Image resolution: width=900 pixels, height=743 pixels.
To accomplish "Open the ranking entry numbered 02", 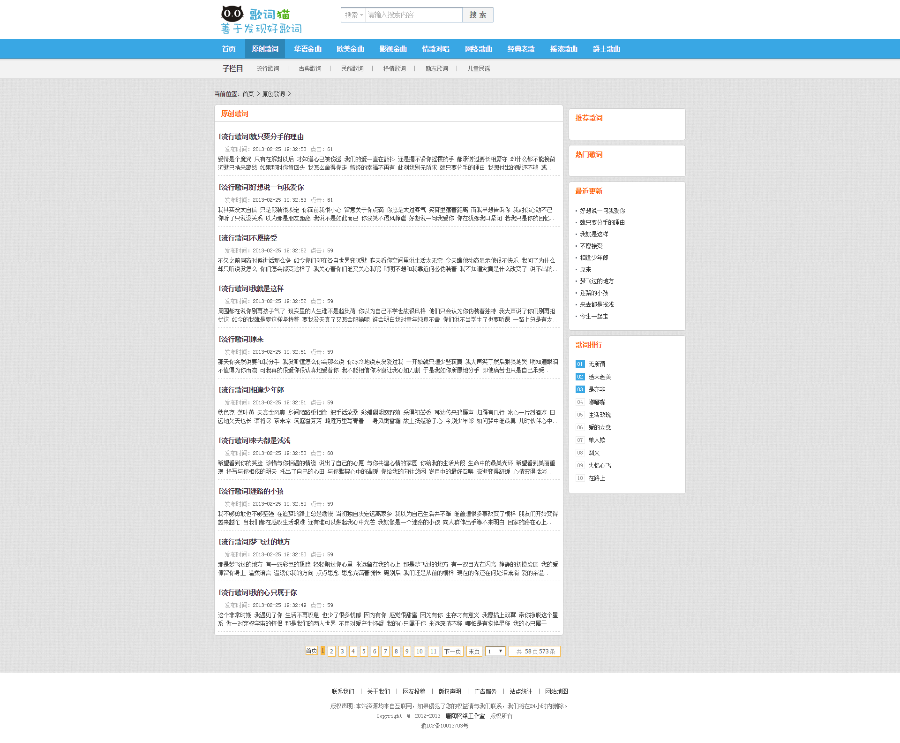I will coord(600,377).
